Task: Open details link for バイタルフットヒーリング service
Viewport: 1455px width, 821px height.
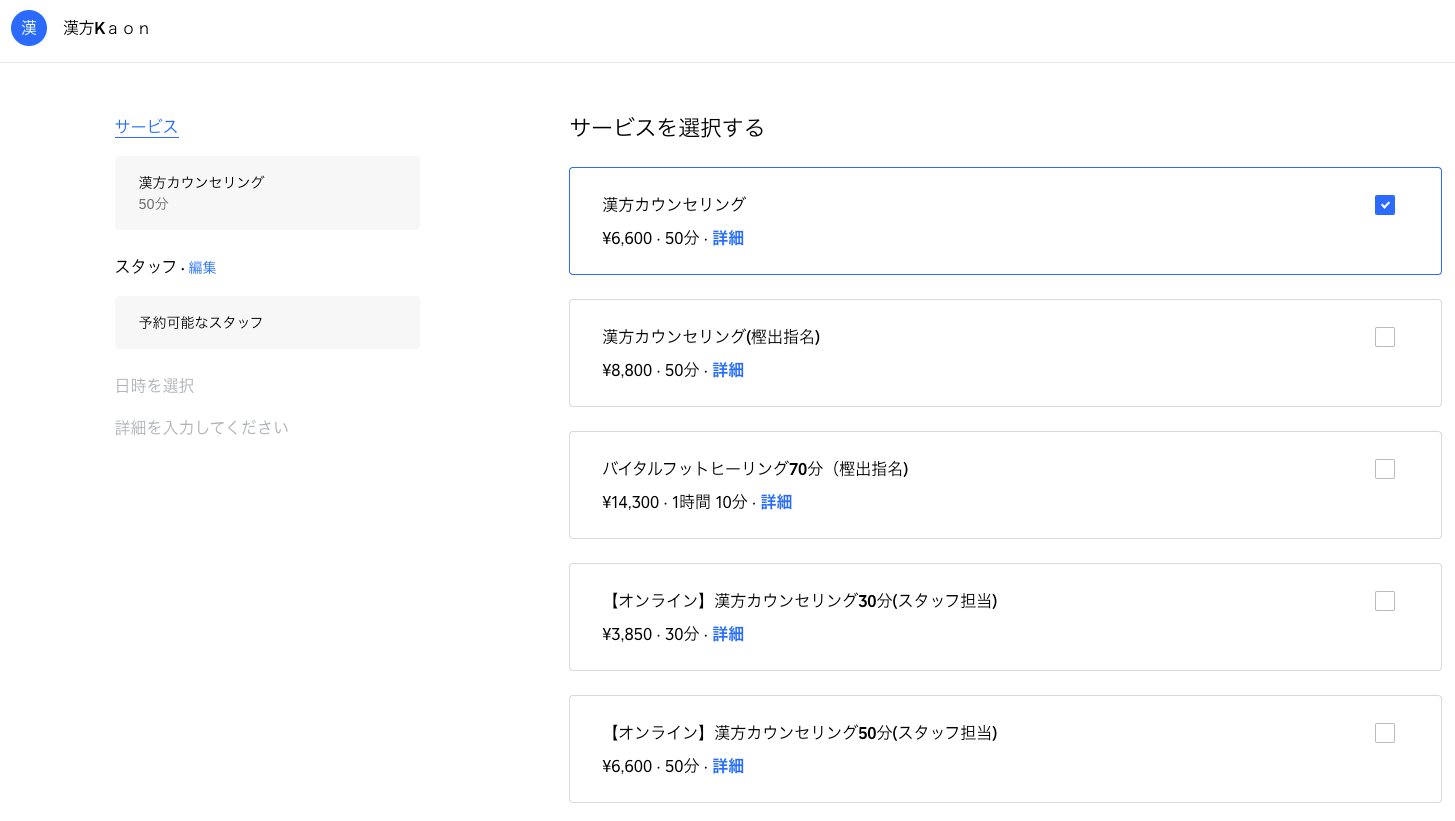Action: [777, 502]
